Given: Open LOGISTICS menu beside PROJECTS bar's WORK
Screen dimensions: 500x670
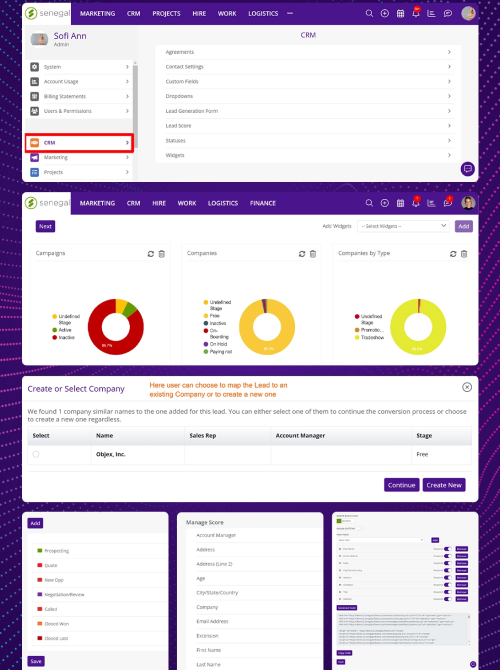Looking at the screenshot, I should click(263, 14).
